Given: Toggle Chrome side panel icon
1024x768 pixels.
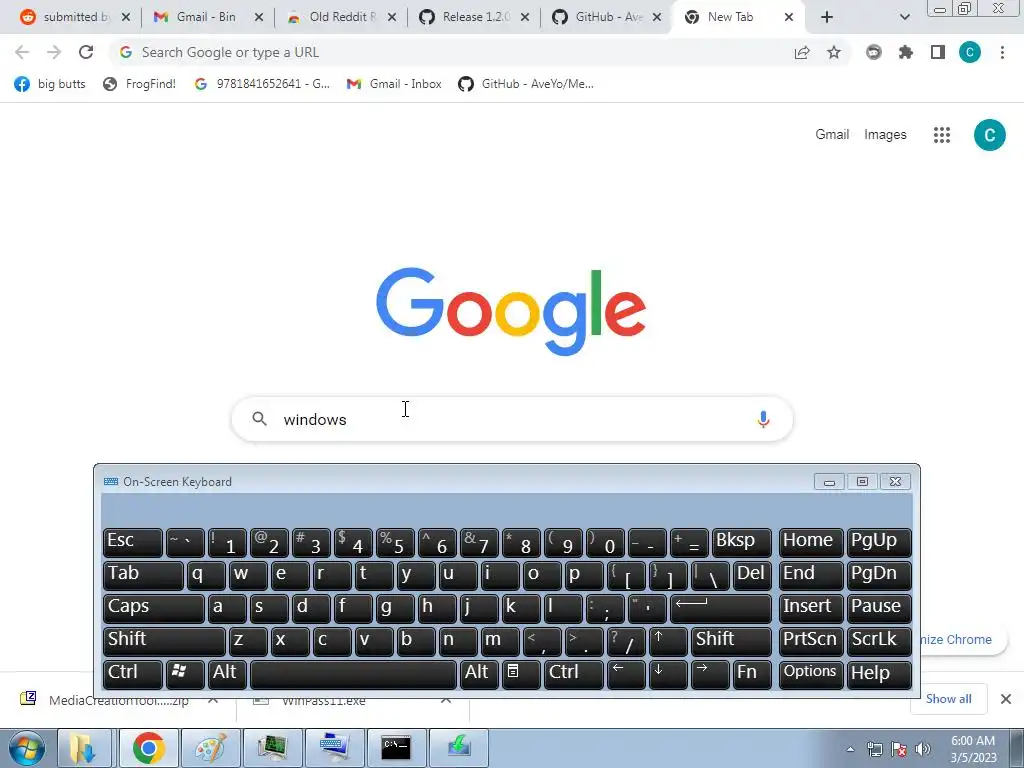Looking at the screenshot, I should pyautogui.click(x=938, y=52).
